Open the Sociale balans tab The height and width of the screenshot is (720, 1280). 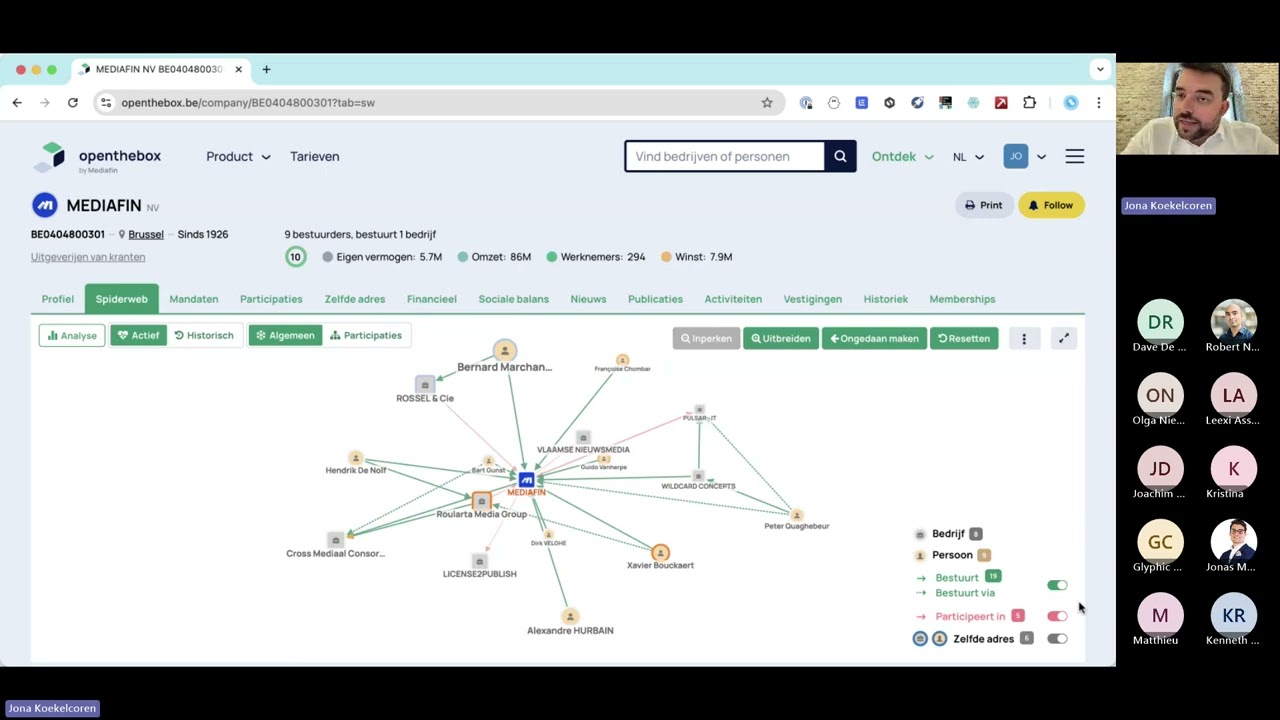[x=514, y=299]
